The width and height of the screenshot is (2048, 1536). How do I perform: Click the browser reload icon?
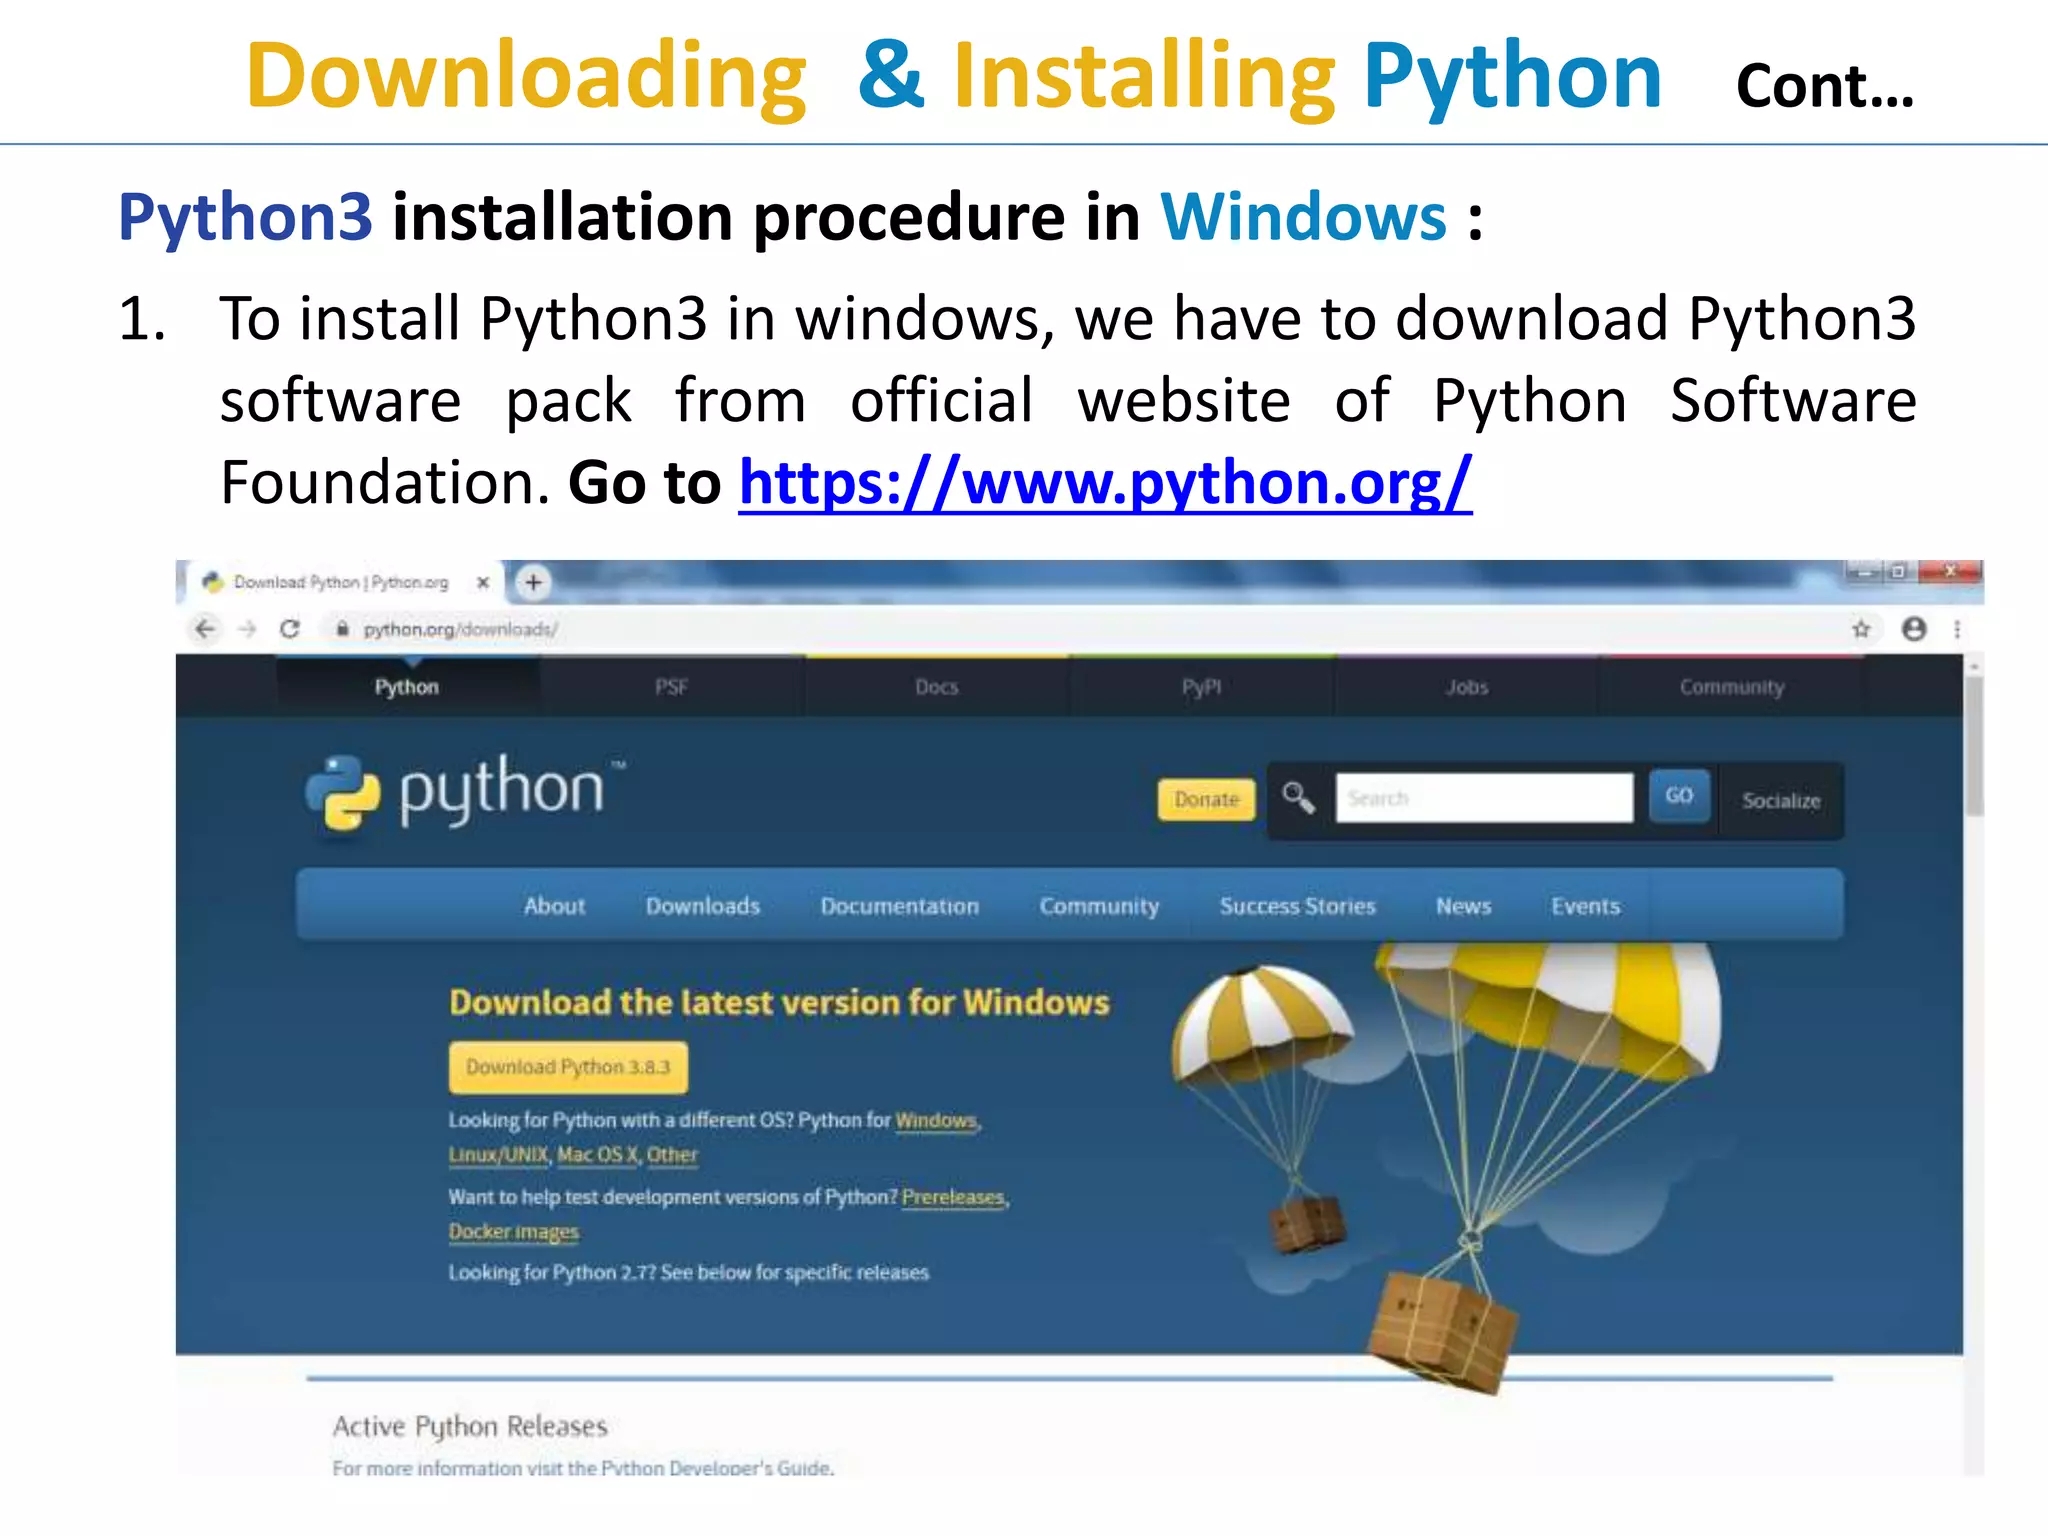pos(290,629)
